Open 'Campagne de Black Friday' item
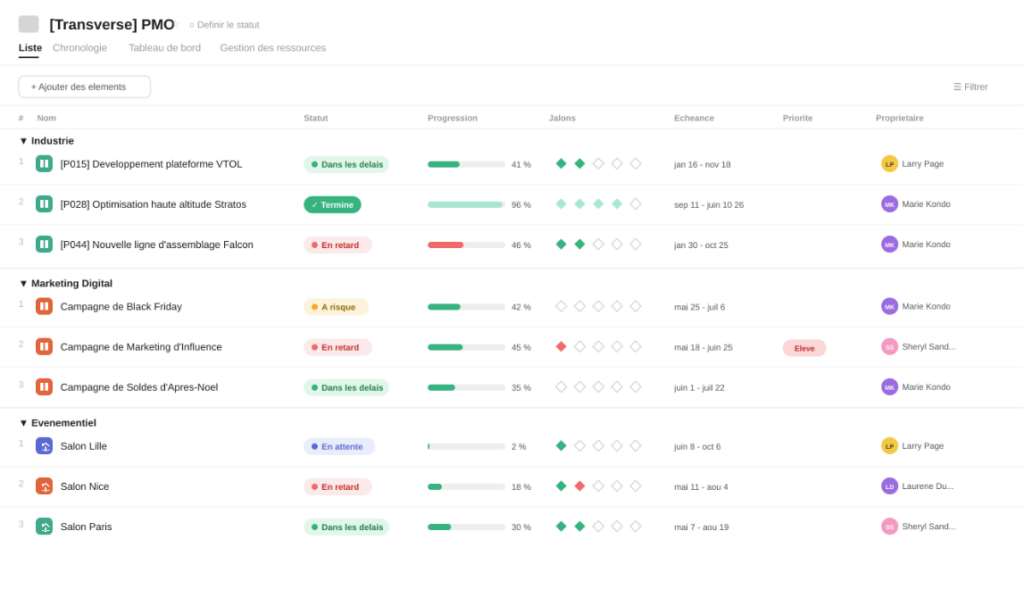This screenshot has width=1024, height=589. (121, 306)
